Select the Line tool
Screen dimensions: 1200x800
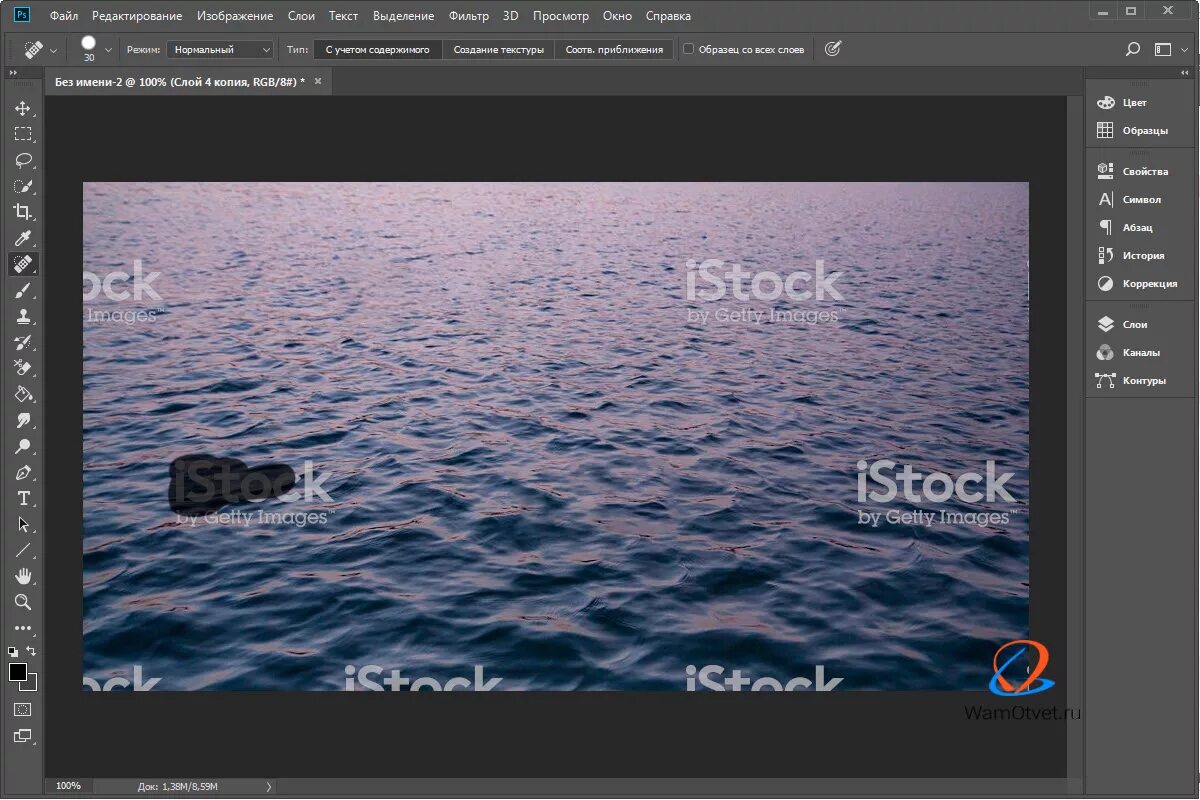[23, 550]
